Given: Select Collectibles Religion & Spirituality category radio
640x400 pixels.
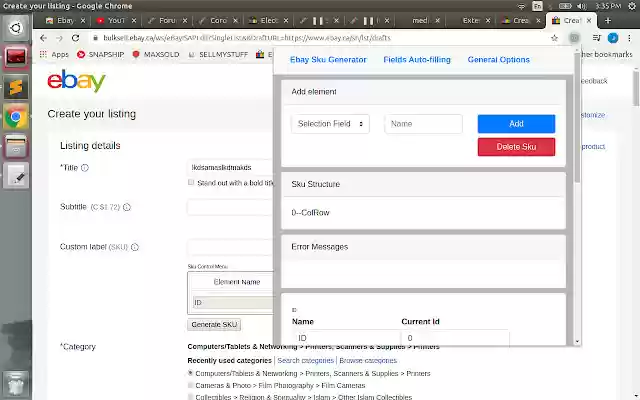Looking at the screenshot, I should [x=190, y=396].
